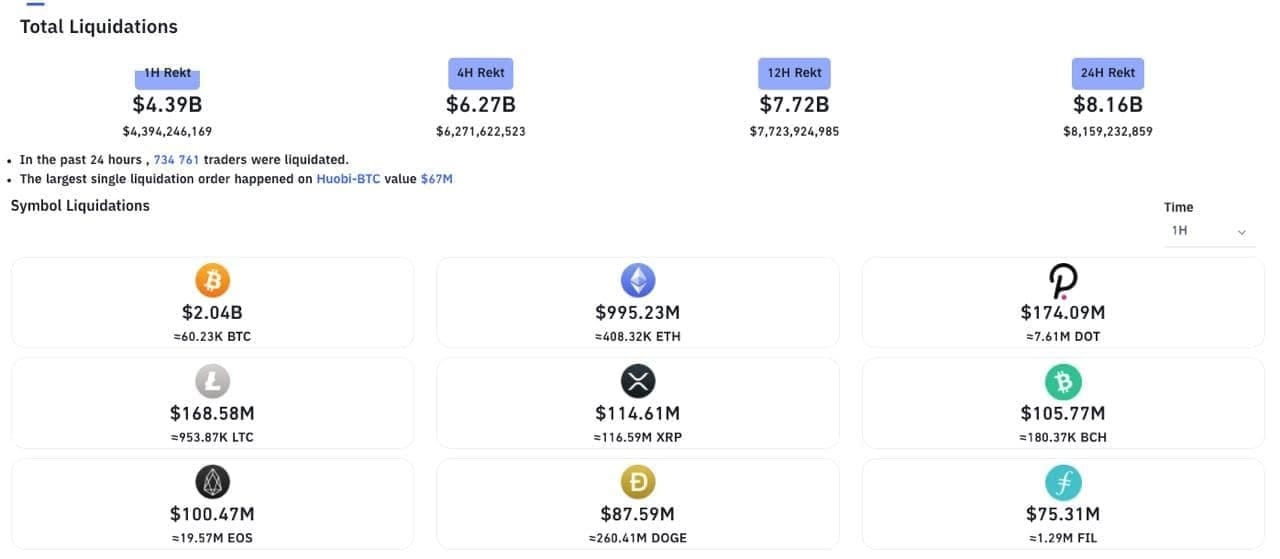Click the exact figure $4,394,246,169

click(x=167, y=132)
